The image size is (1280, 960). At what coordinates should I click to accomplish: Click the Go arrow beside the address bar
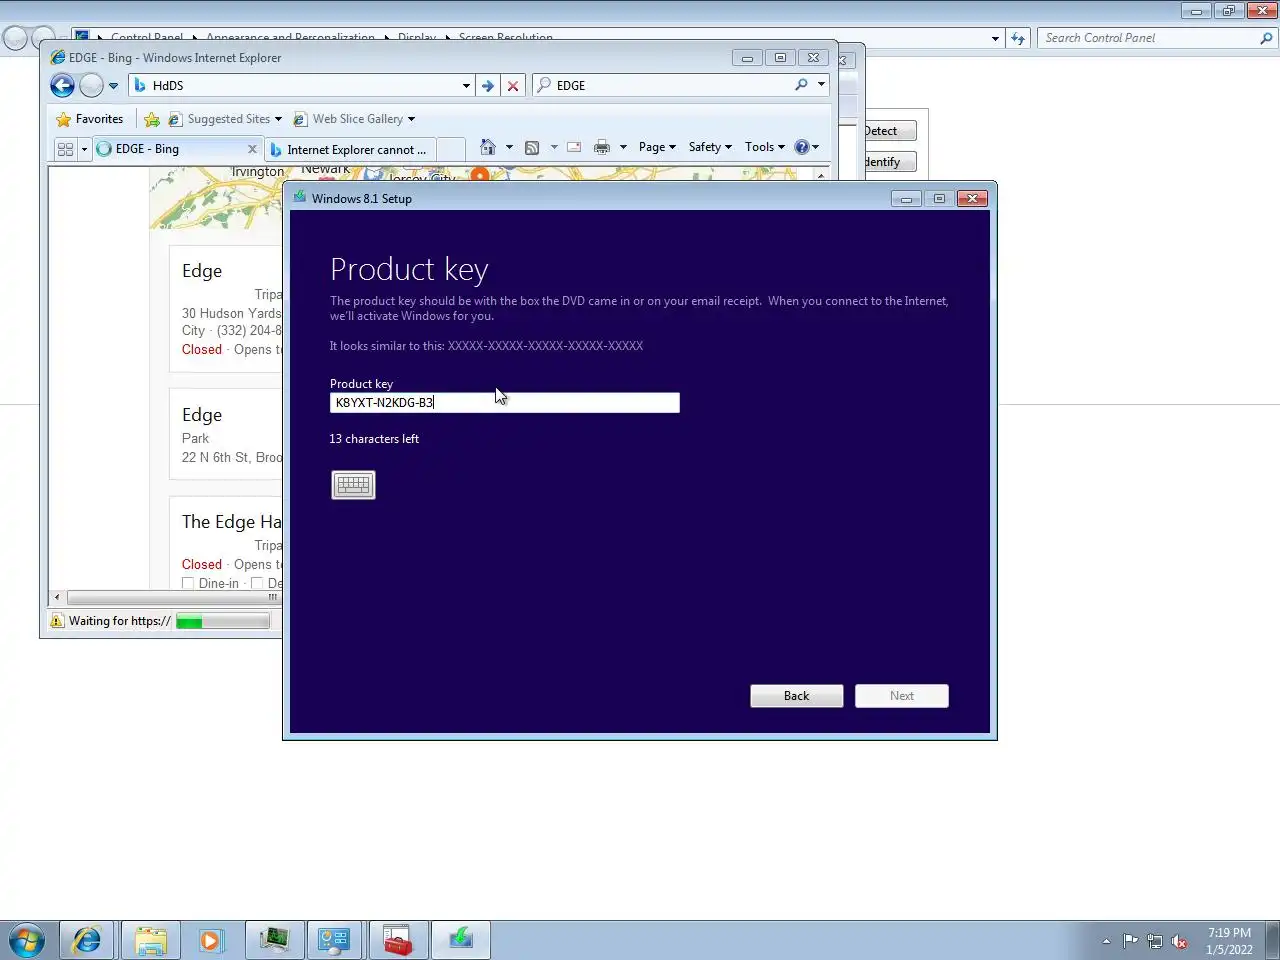coord(487,86)
